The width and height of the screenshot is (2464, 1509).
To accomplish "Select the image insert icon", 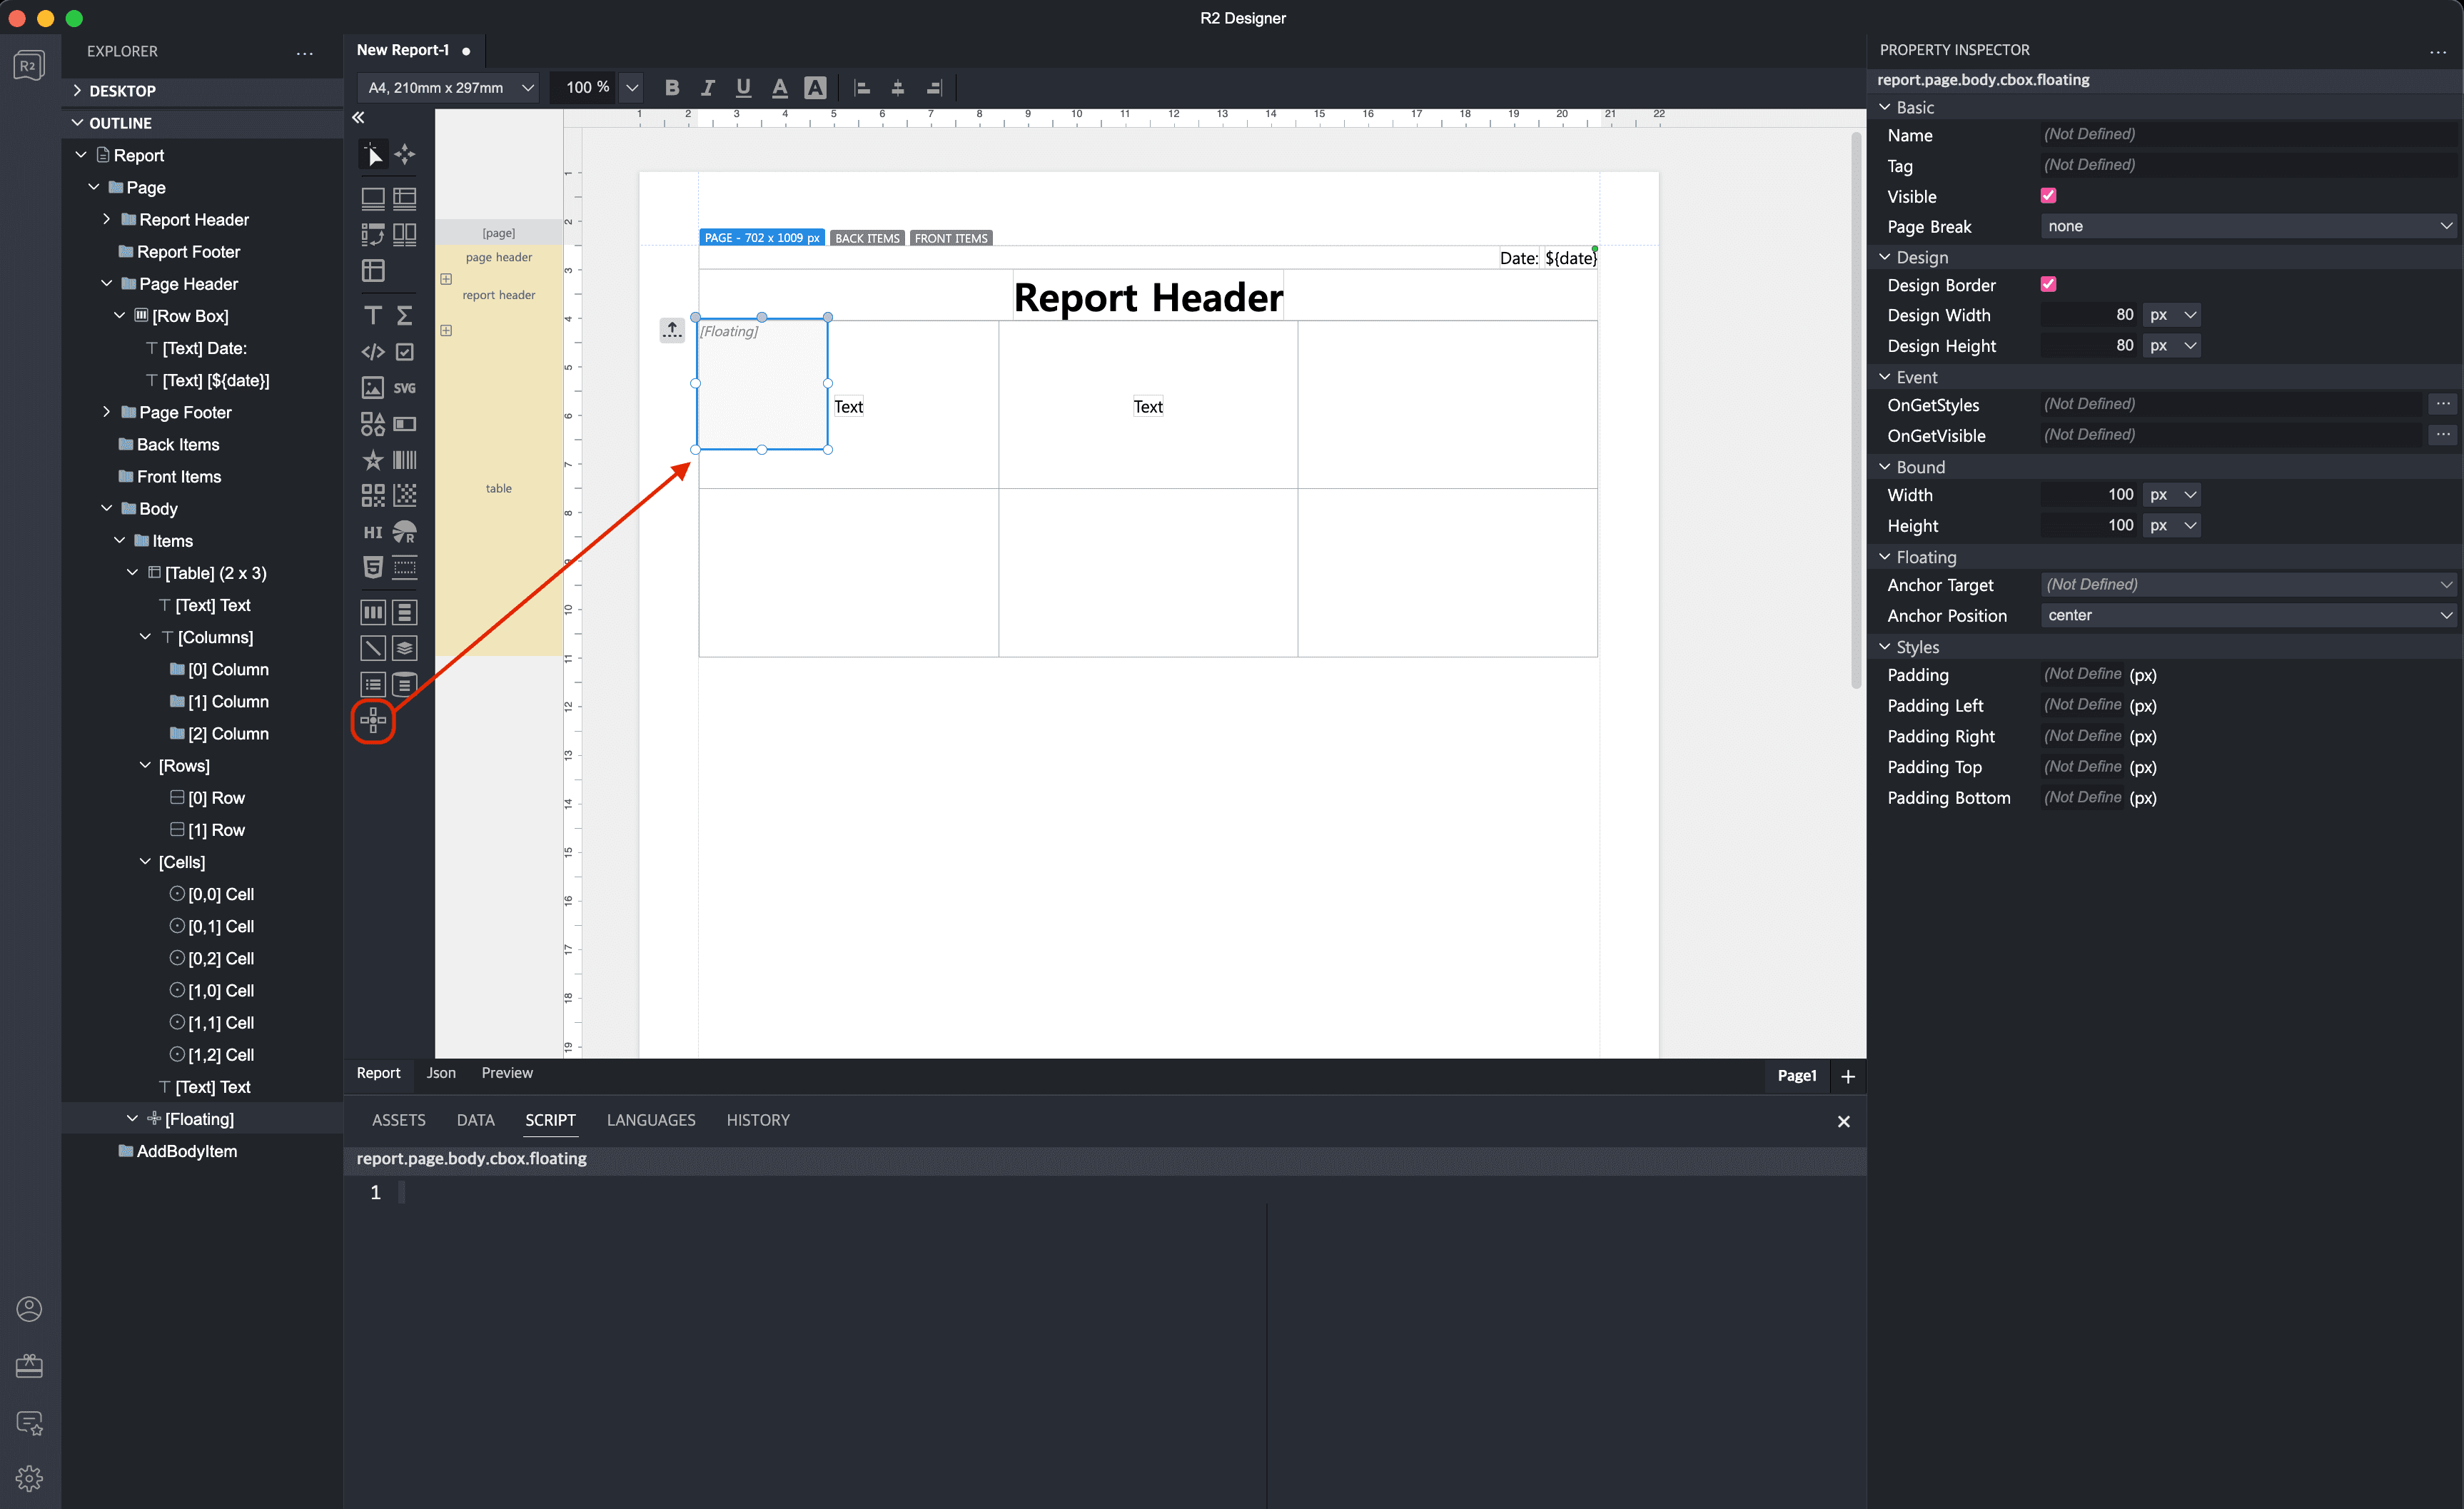I will click(x=371, y=388).
